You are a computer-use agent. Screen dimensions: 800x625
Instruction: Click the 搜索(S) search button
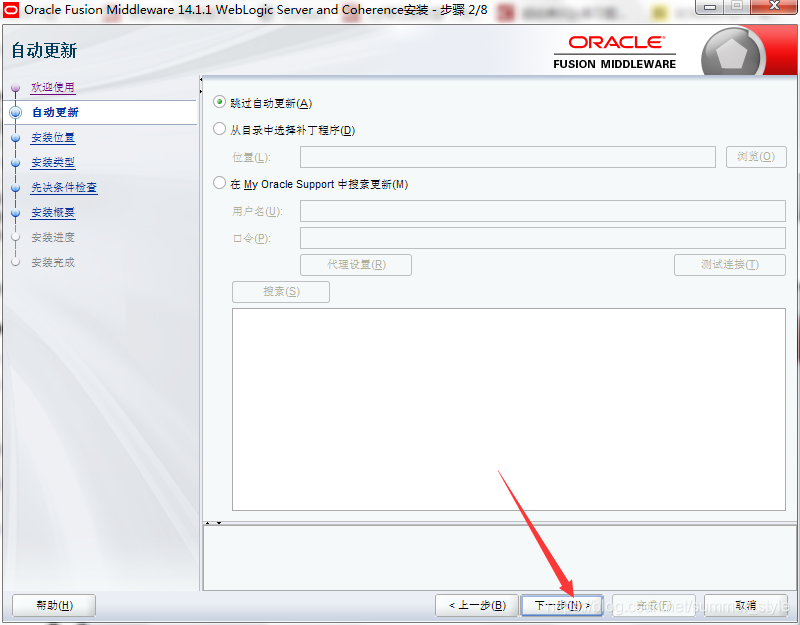click(281, 292)
